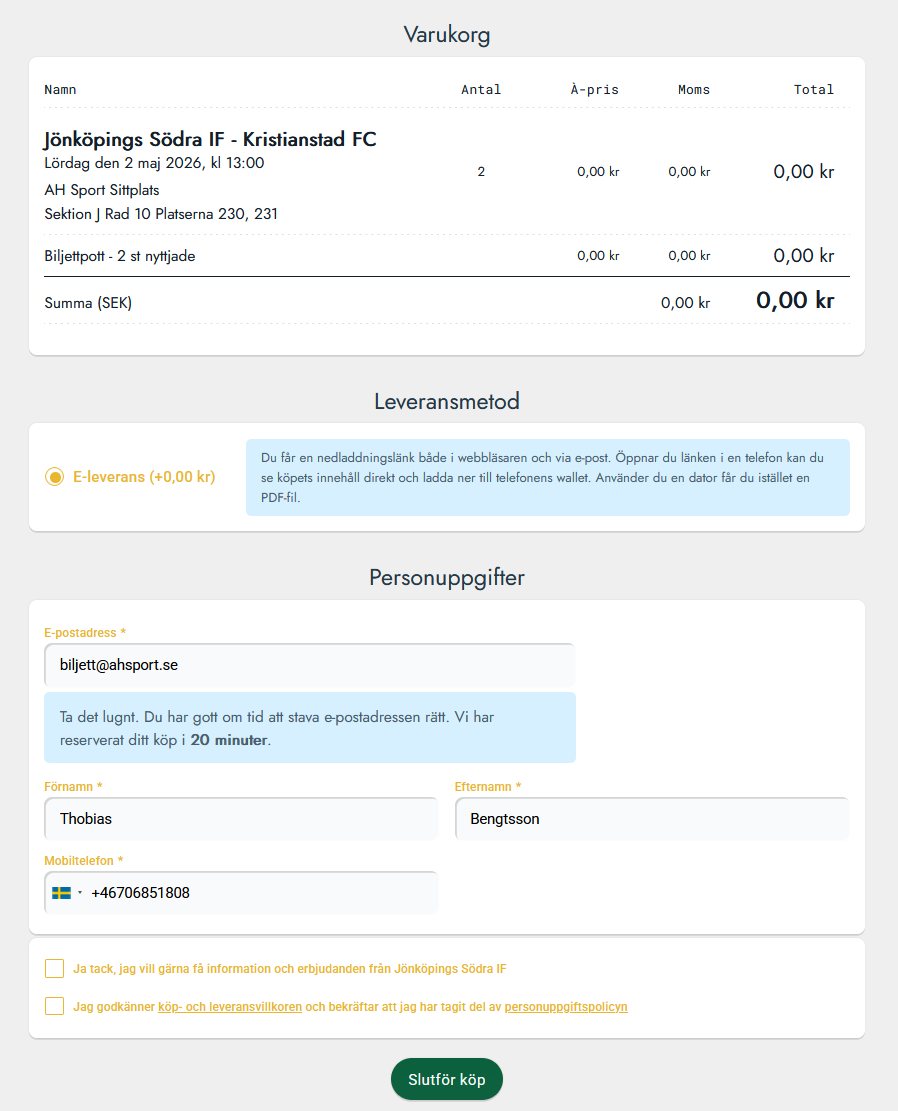The image size is (898, 1111).
Task: Click the Biljettpott - 2 st nyttjade row
Action: [120, 256]
